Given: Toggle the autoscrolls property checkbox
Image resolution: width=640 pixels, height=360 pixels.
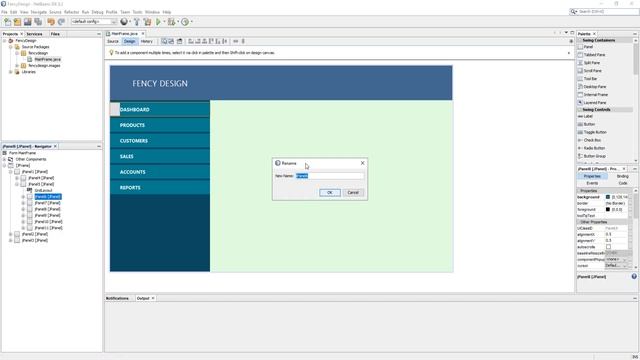Looking at the screenshot, I should click(x=608, y=247).
